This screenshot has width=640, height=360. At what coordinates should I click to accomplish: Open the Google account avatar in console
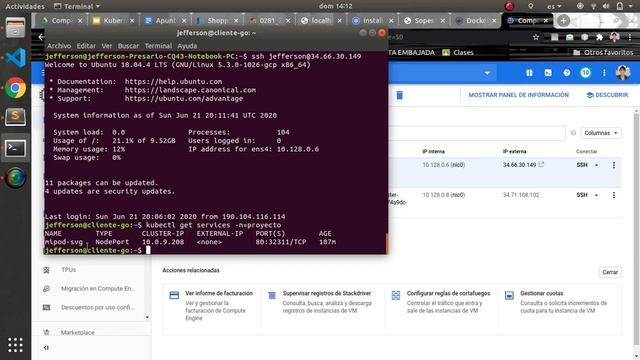[x=623, y=73]
